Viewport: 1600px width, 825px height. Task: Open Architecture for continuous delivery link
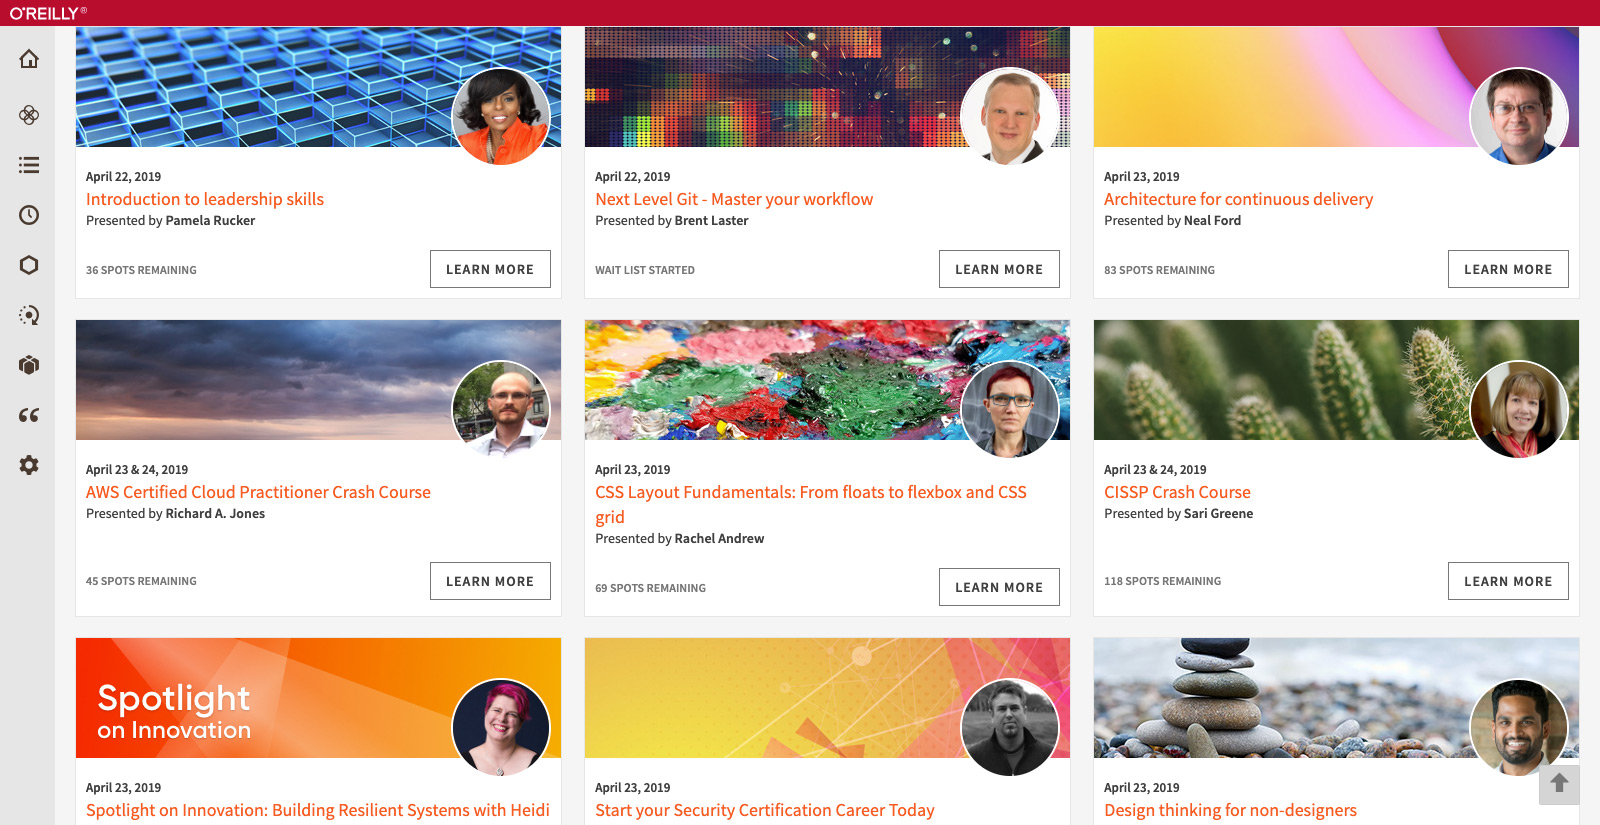coord(1238,199)
